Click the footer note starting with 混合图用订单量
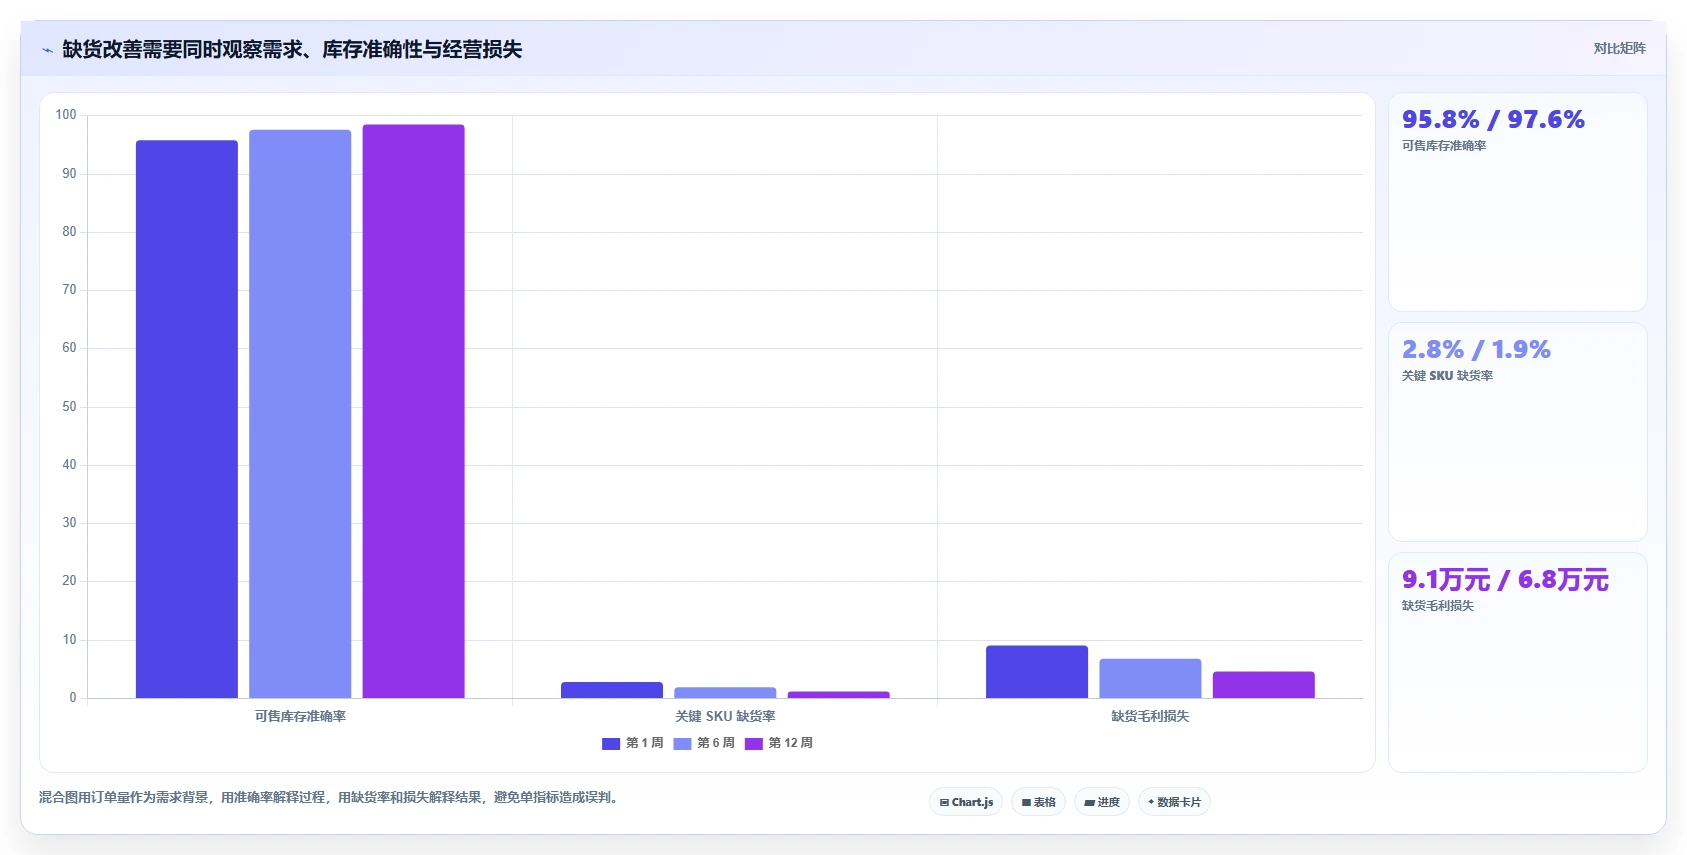The width and height of the screenshot is (1687, 855). click(x=330, y=798)
